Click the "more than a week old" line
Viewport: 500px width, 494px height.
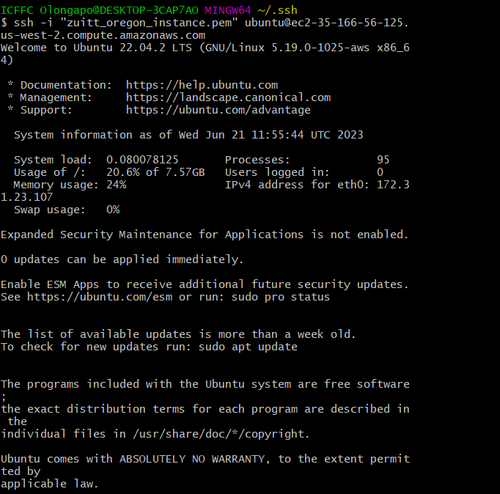(x=178, y=334)
